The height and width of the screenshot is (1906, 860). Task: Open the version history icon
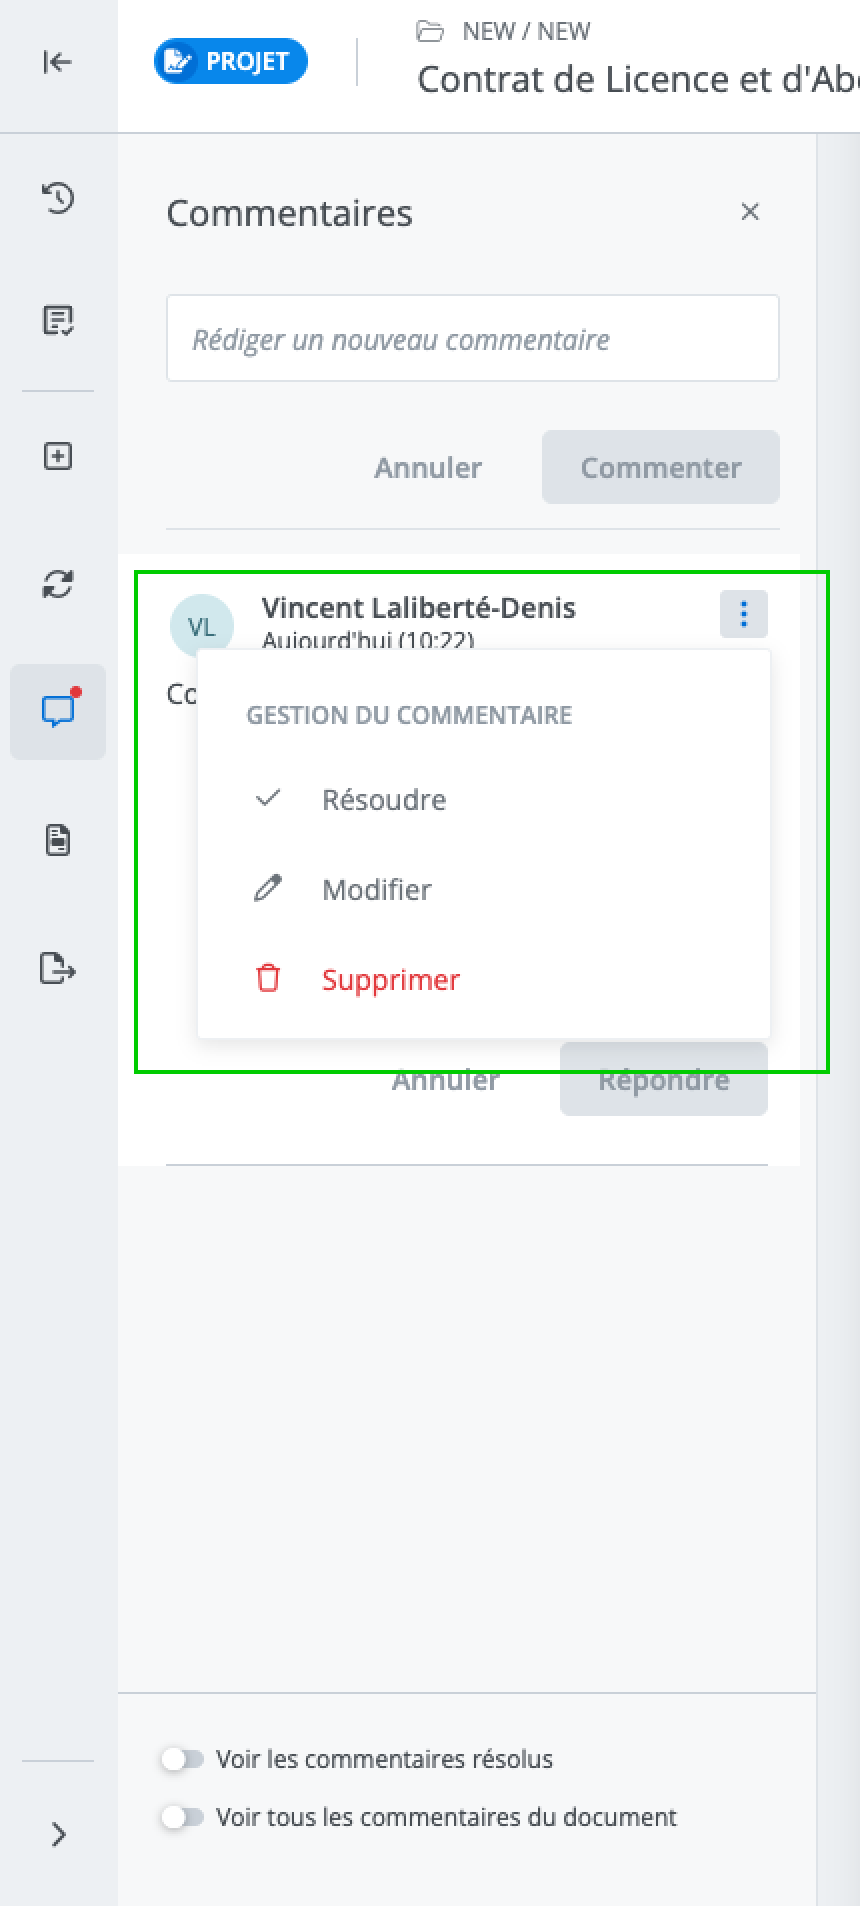(x=58, y=197)
